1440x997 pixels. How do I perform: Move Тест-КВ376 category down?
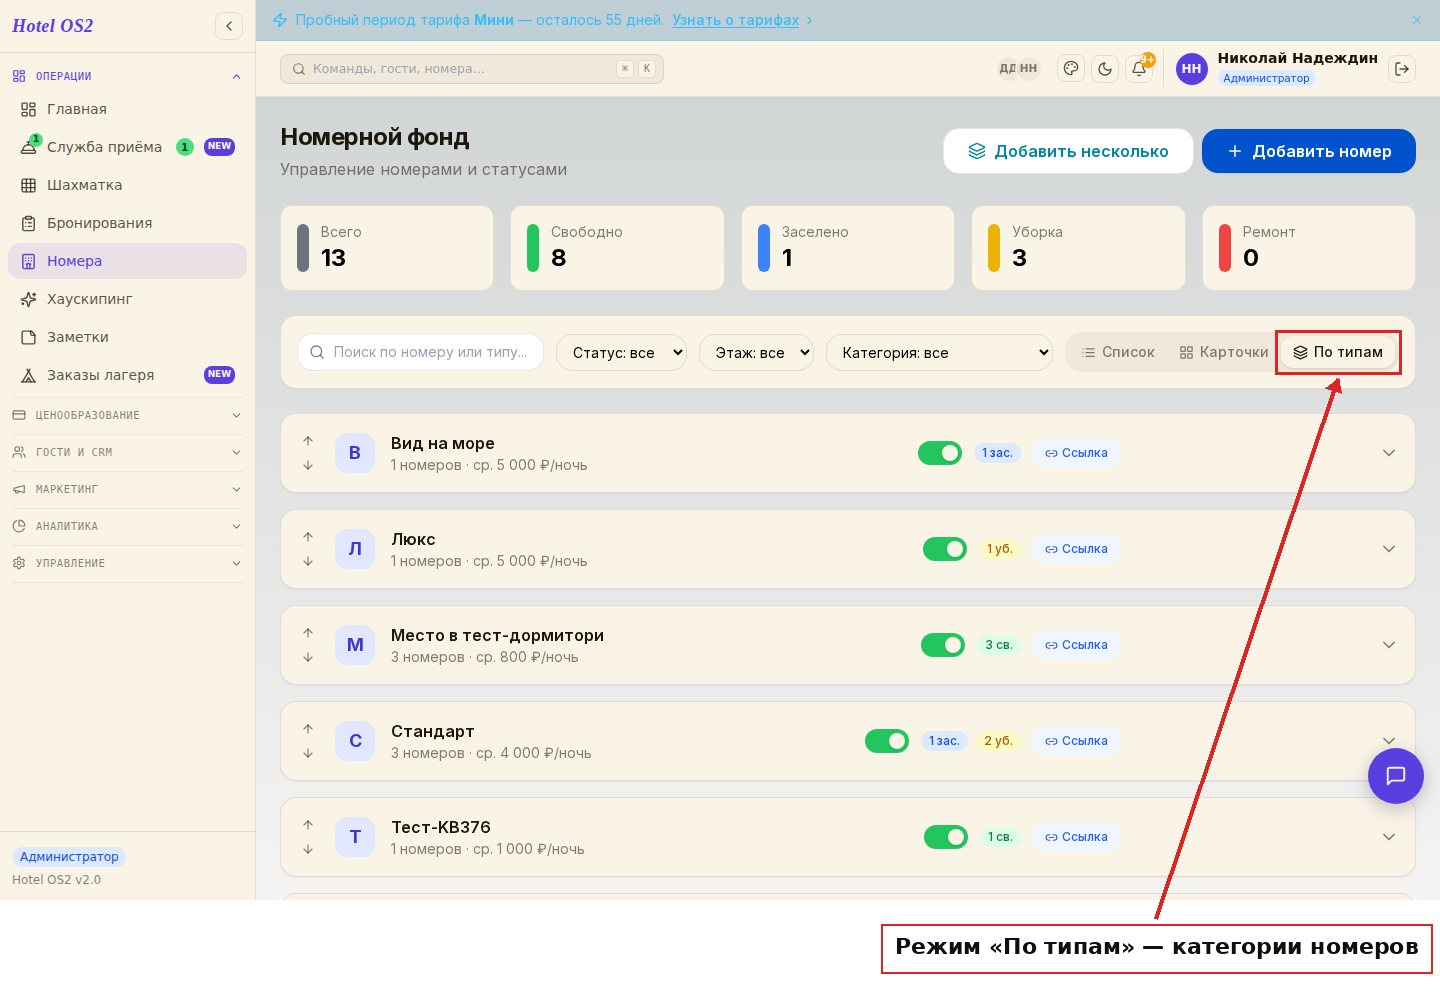[x=308, y=849]
